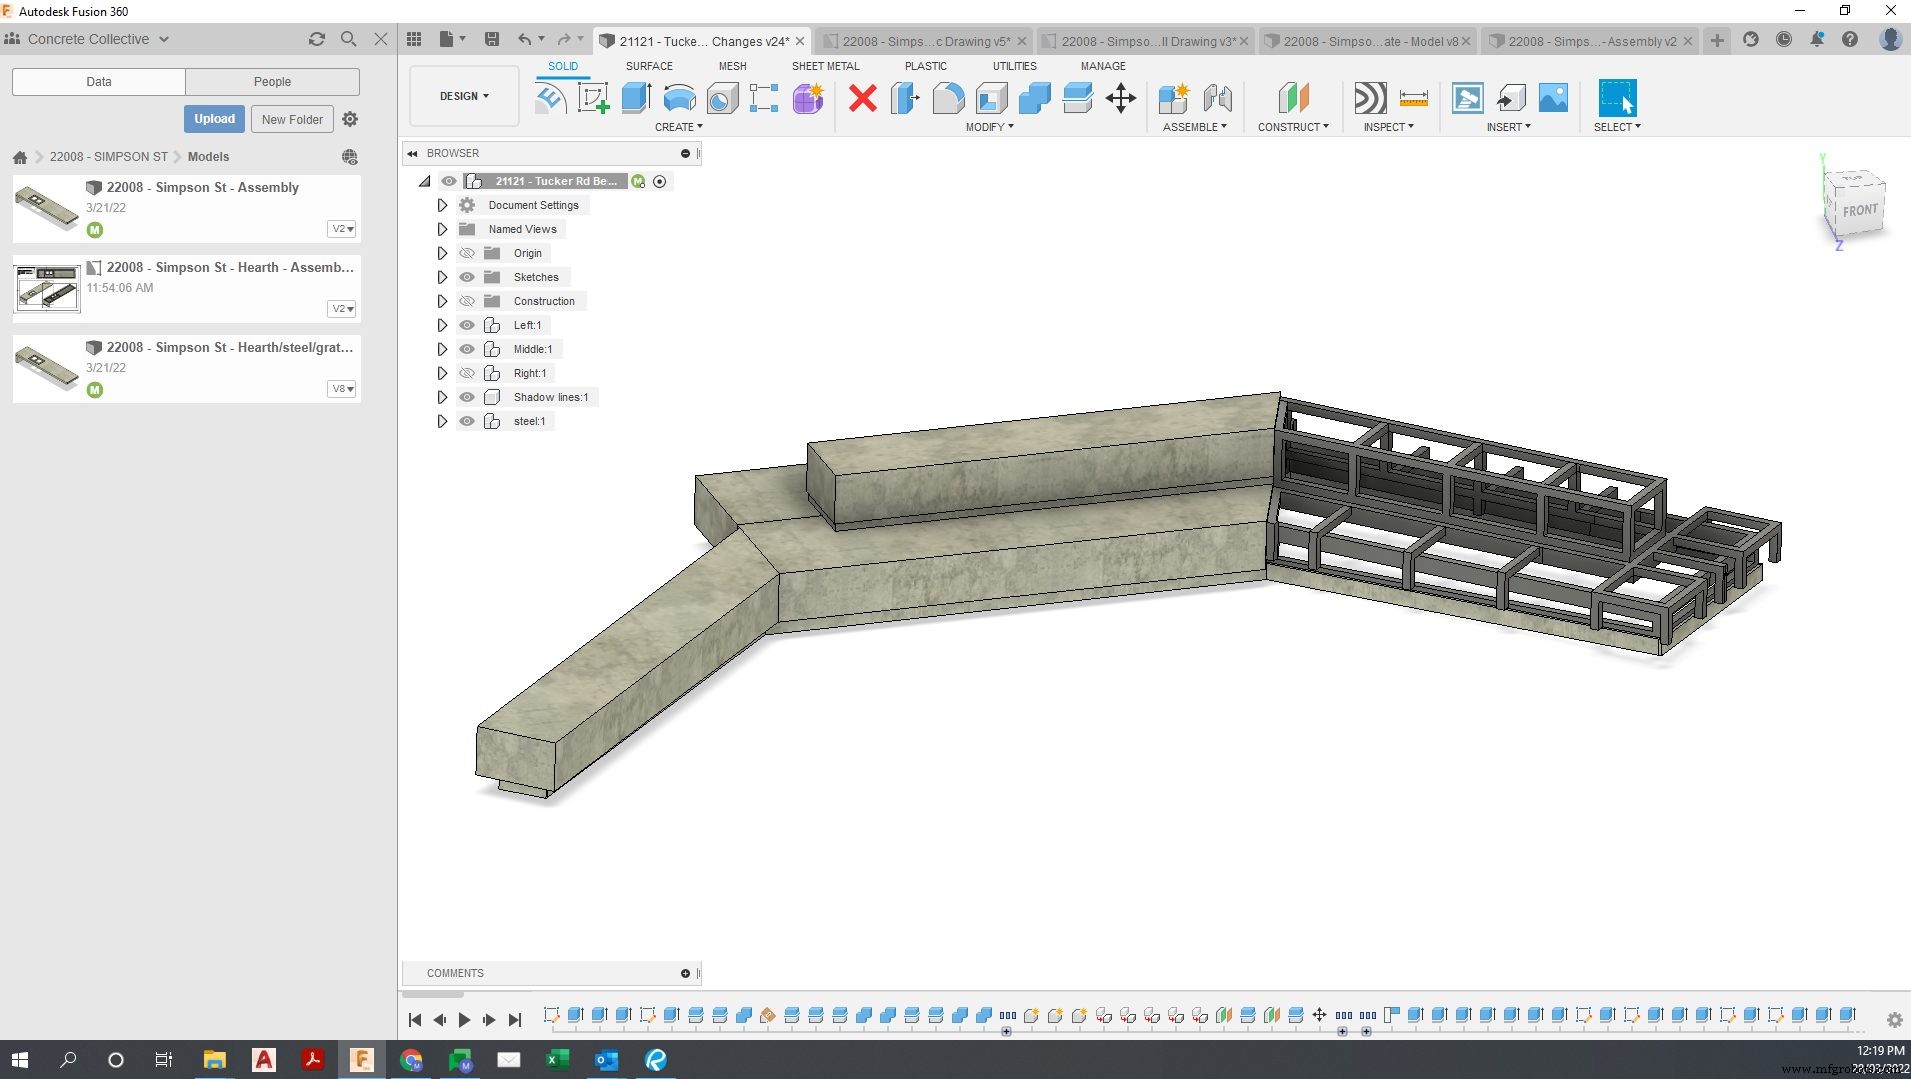This screenshot has height=1079, width=1911.
Task: Launch the Extrude tool
Action: 636,98
